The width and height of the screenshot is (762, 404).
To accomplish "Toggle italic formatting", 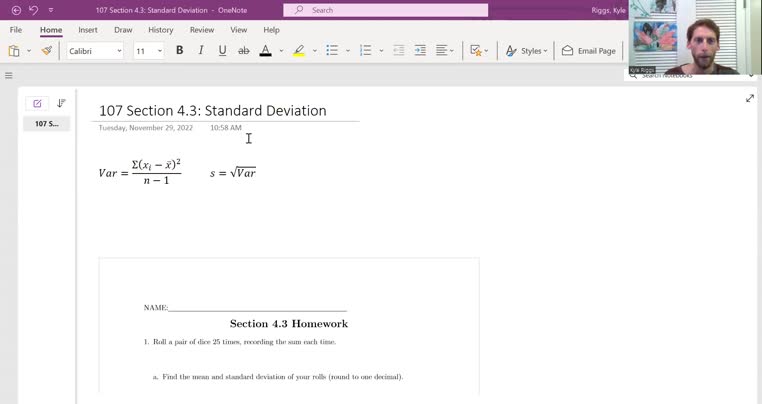I will (201, 51).
